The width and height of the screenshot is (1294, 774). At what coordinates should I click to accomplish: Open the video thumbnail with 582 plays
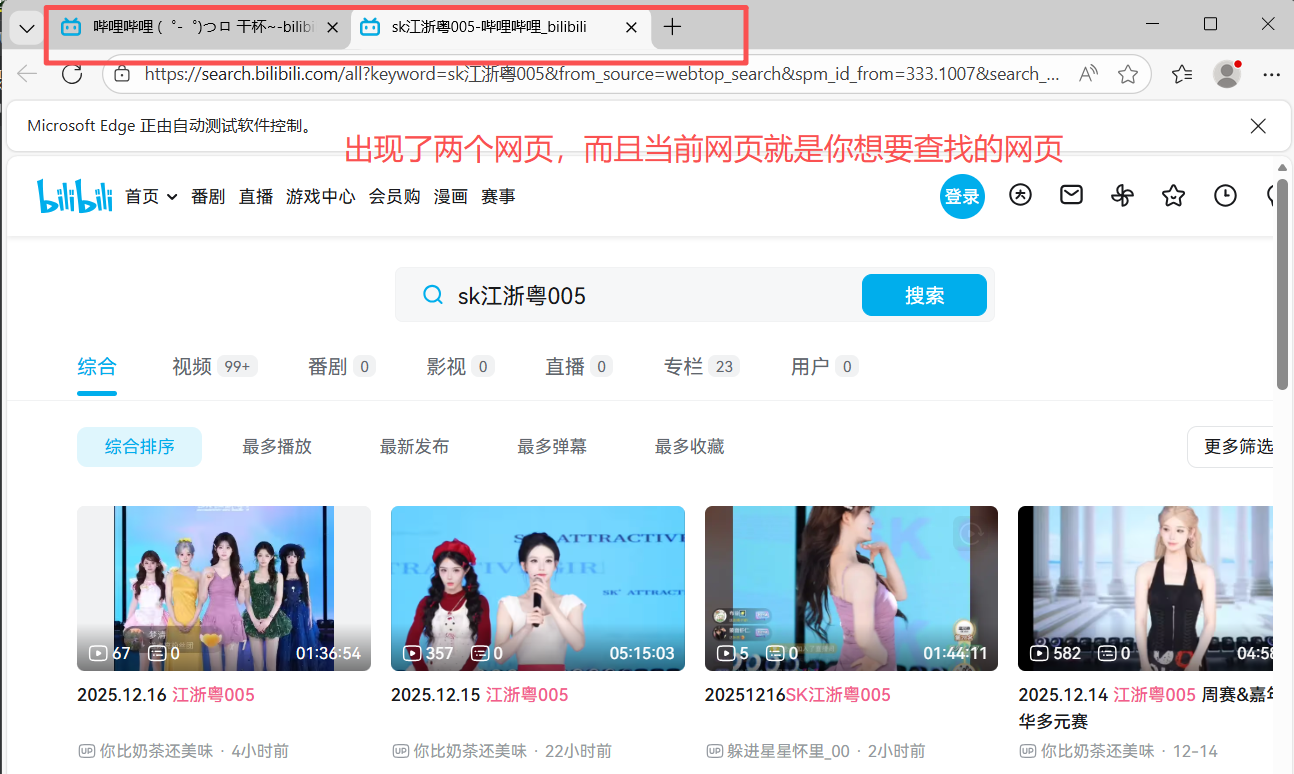tap(1146, 588)
